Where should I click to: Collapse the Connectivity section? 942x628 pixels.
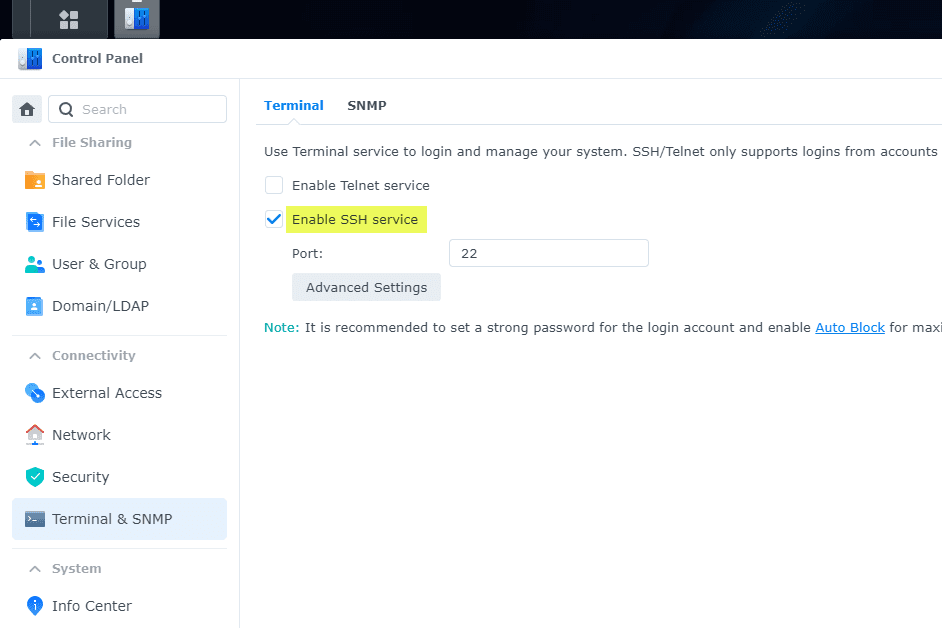[x=34, y=356]
